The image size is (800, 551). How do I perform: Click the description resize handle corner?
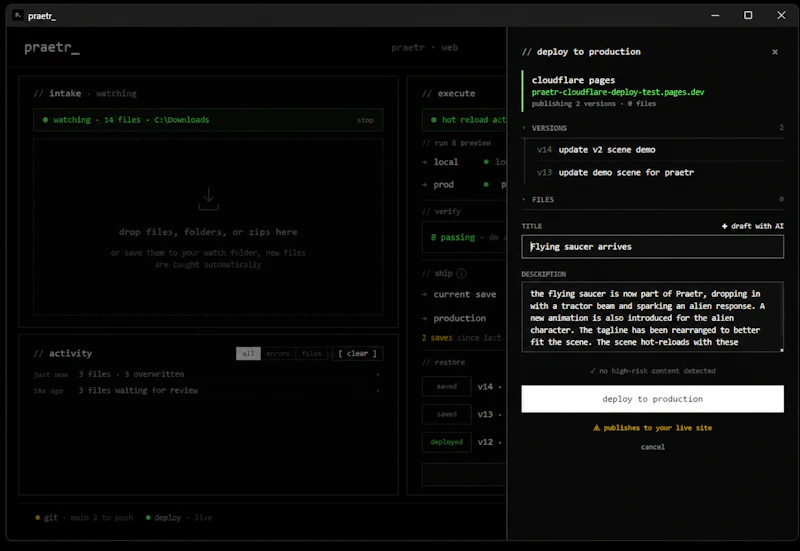click(781, 350)
